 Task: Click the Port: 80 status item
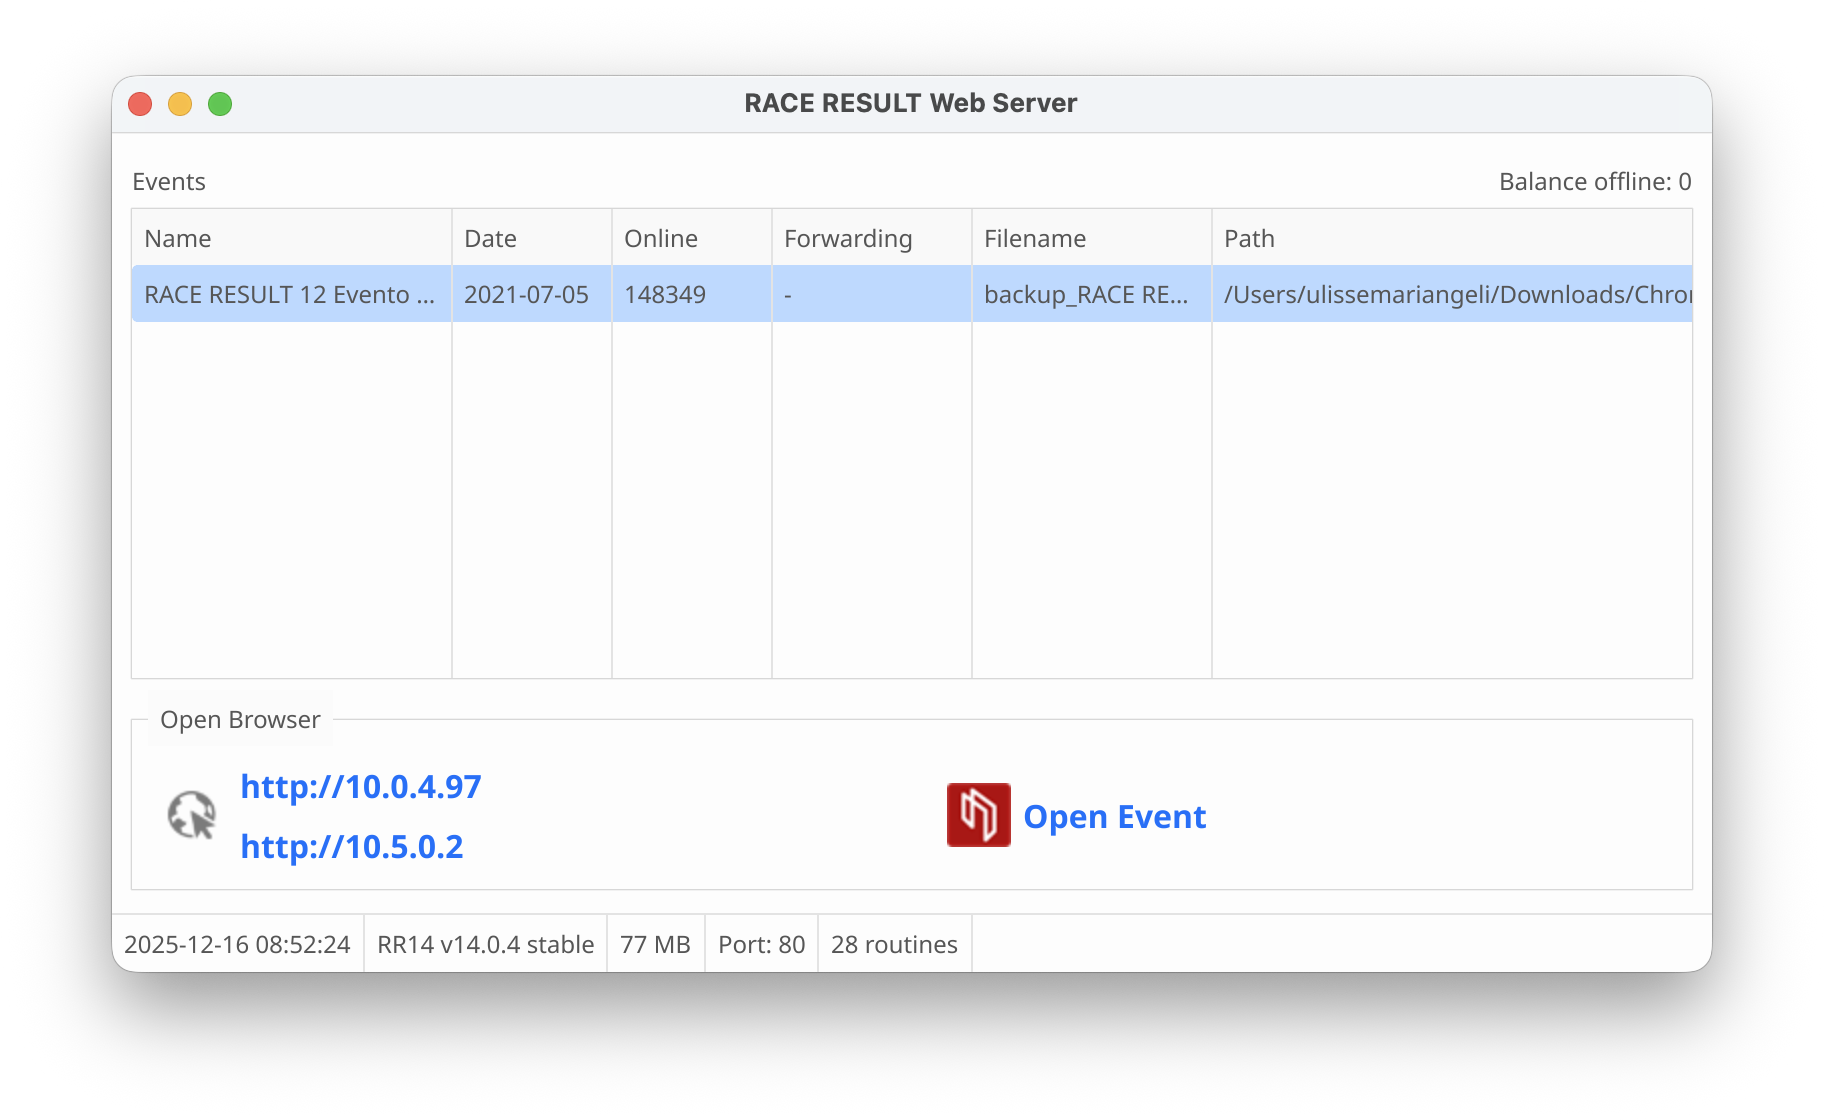(x=761, y=945)
